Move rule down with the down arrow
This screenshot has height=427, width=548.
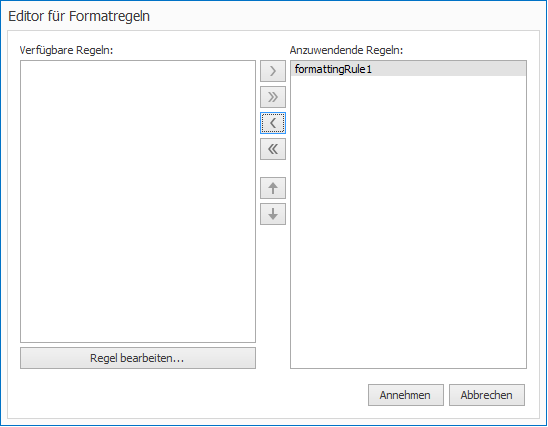pyautogui.click(x=273, y=214)
